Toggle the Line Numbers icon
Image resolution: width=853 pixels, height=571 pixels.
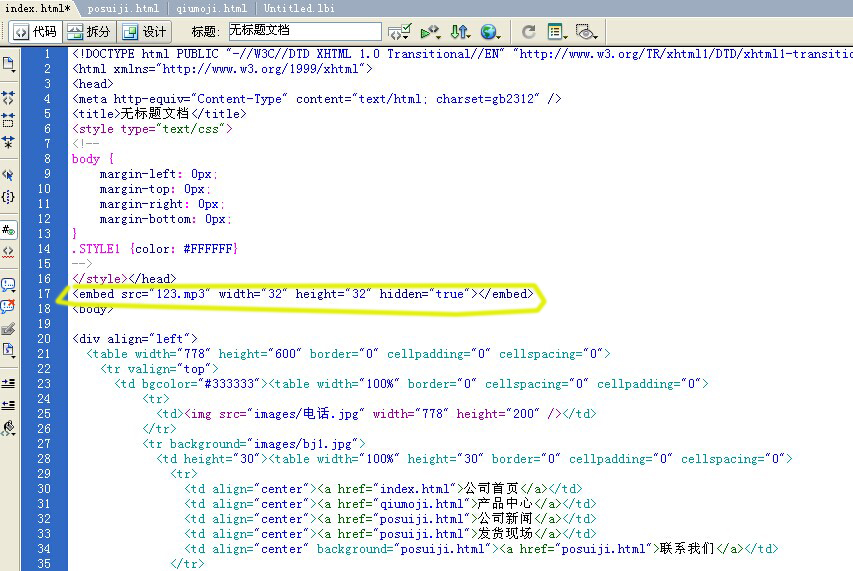point(8,230)
